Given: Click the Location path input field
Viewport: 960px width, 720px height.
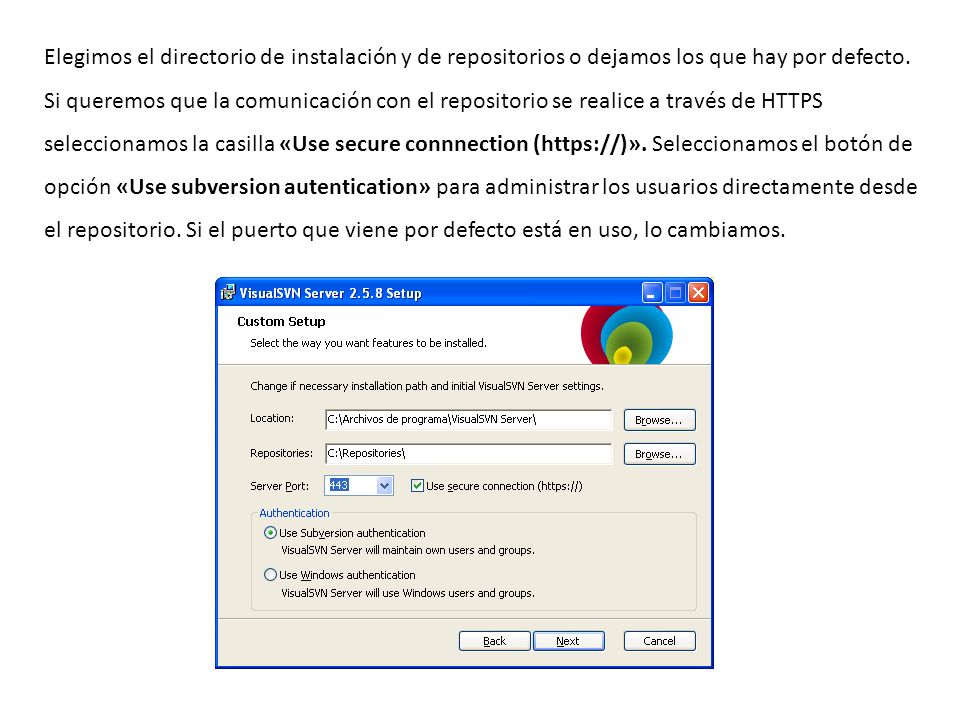Looking at the screenshot, I should (x=468, y=419).
